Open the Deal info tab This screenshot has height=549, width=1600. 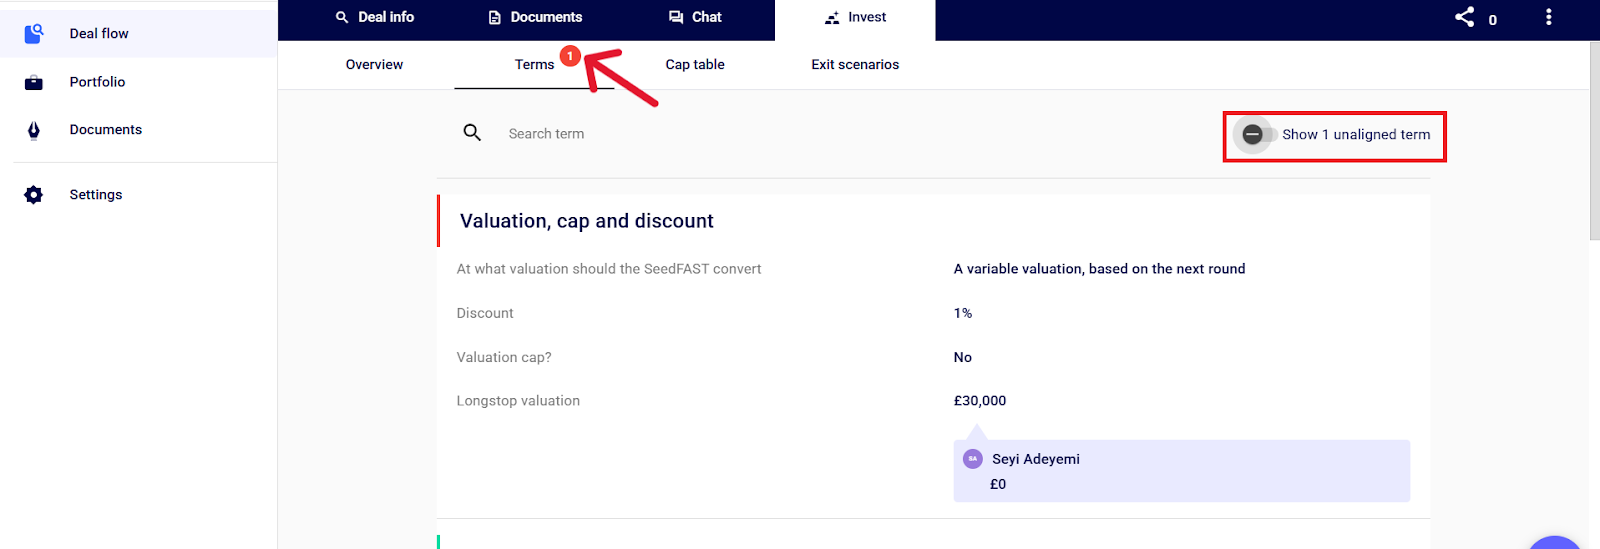pyautogui.click(x=375, y=17)
